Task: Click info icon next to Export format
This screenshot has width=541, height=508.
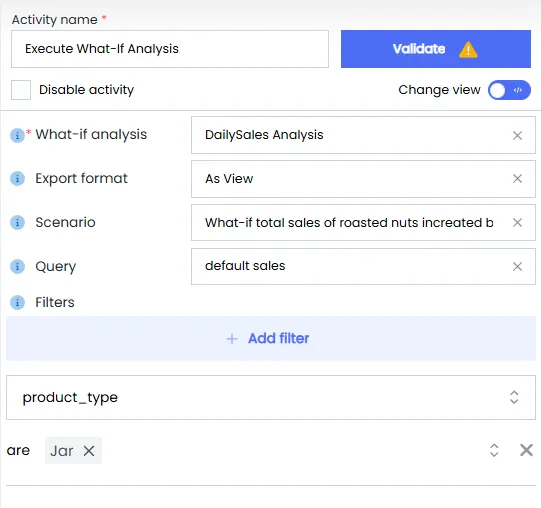Action: point(17,179)
